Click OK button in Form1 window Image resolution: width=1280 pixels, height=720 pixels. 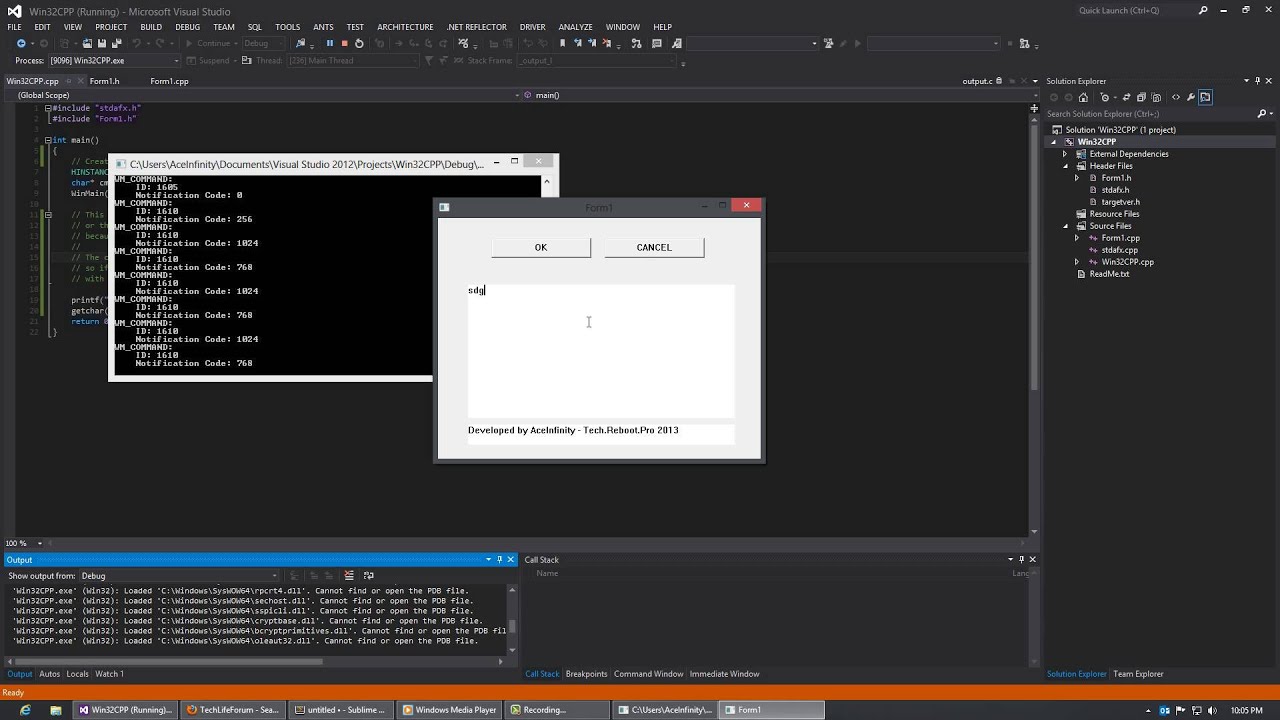tap(541, 247)
